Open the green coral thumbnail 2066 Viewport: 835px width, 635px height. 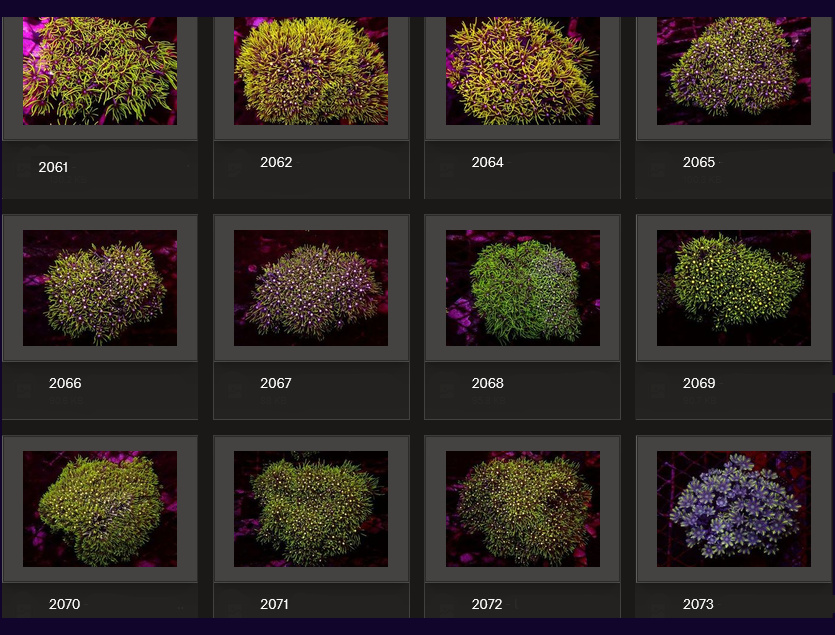click(100, 288)
